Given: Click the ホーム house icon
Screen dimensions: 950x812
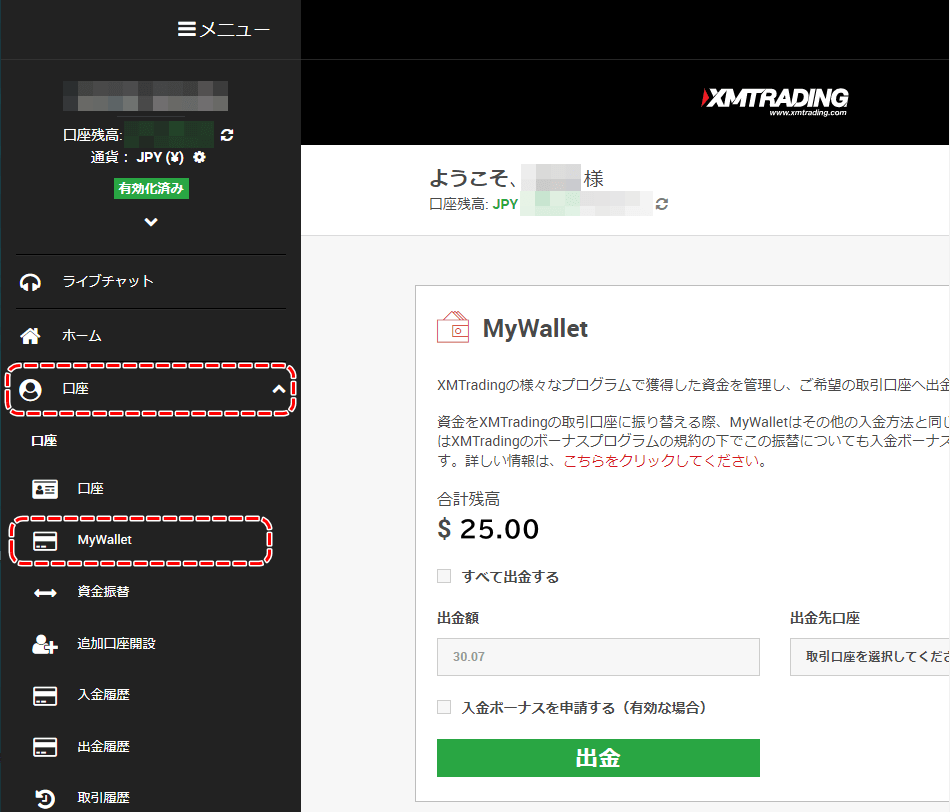Looking at the screenshot, I should (x=30, y=336).
